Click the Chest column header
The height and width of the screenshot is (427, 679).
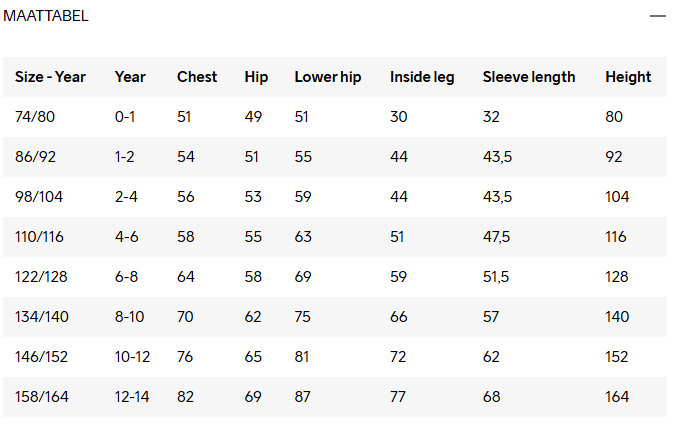[x=197, y=77]
